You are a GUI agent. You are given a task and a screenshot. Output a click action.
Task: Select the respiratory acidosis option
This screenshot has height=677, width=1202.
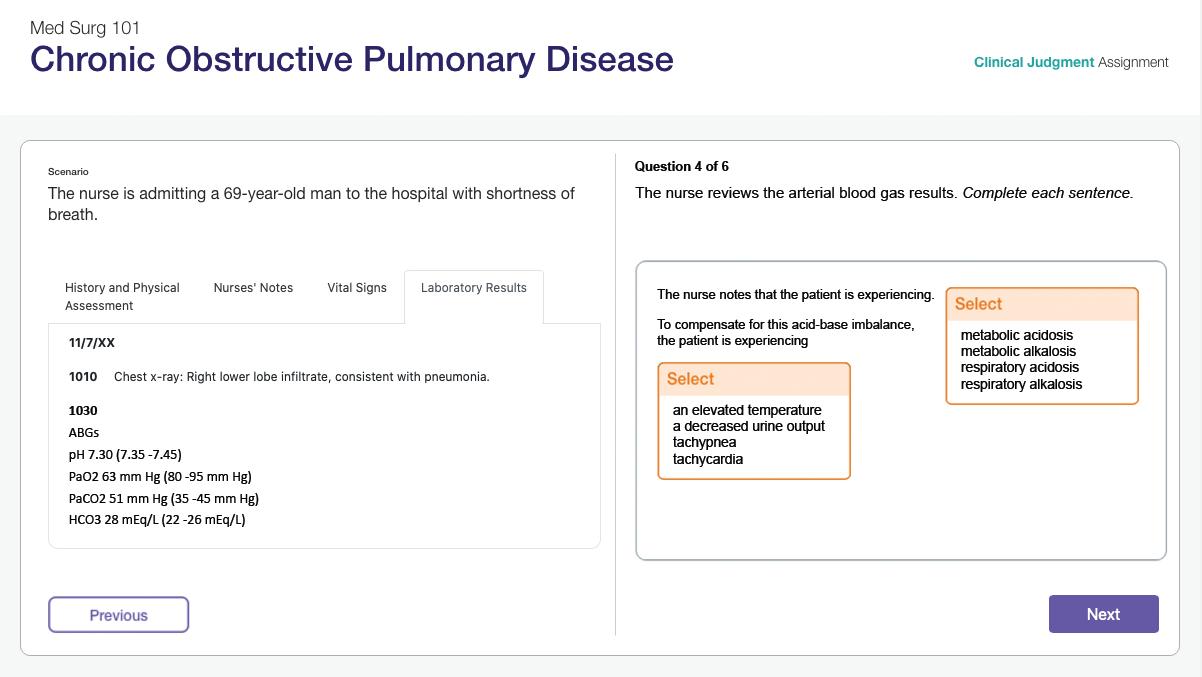pyautogui.click(x=1019, y=367)
